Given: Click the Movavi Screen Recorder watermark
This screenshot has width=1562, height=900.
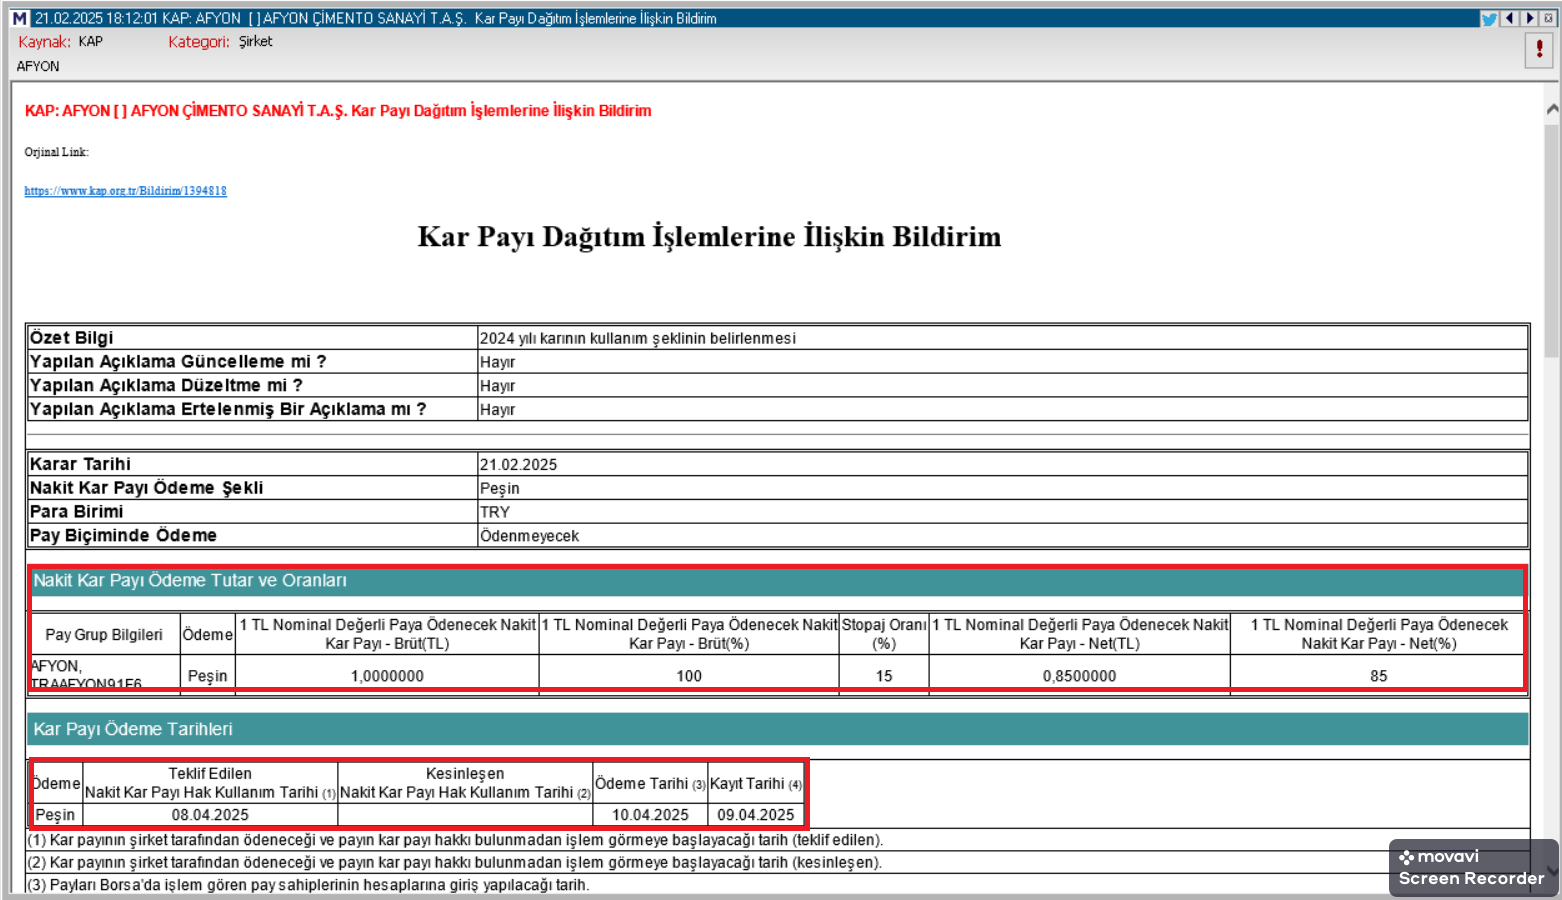Looking at the screenshot, I should coord(1471,867).
